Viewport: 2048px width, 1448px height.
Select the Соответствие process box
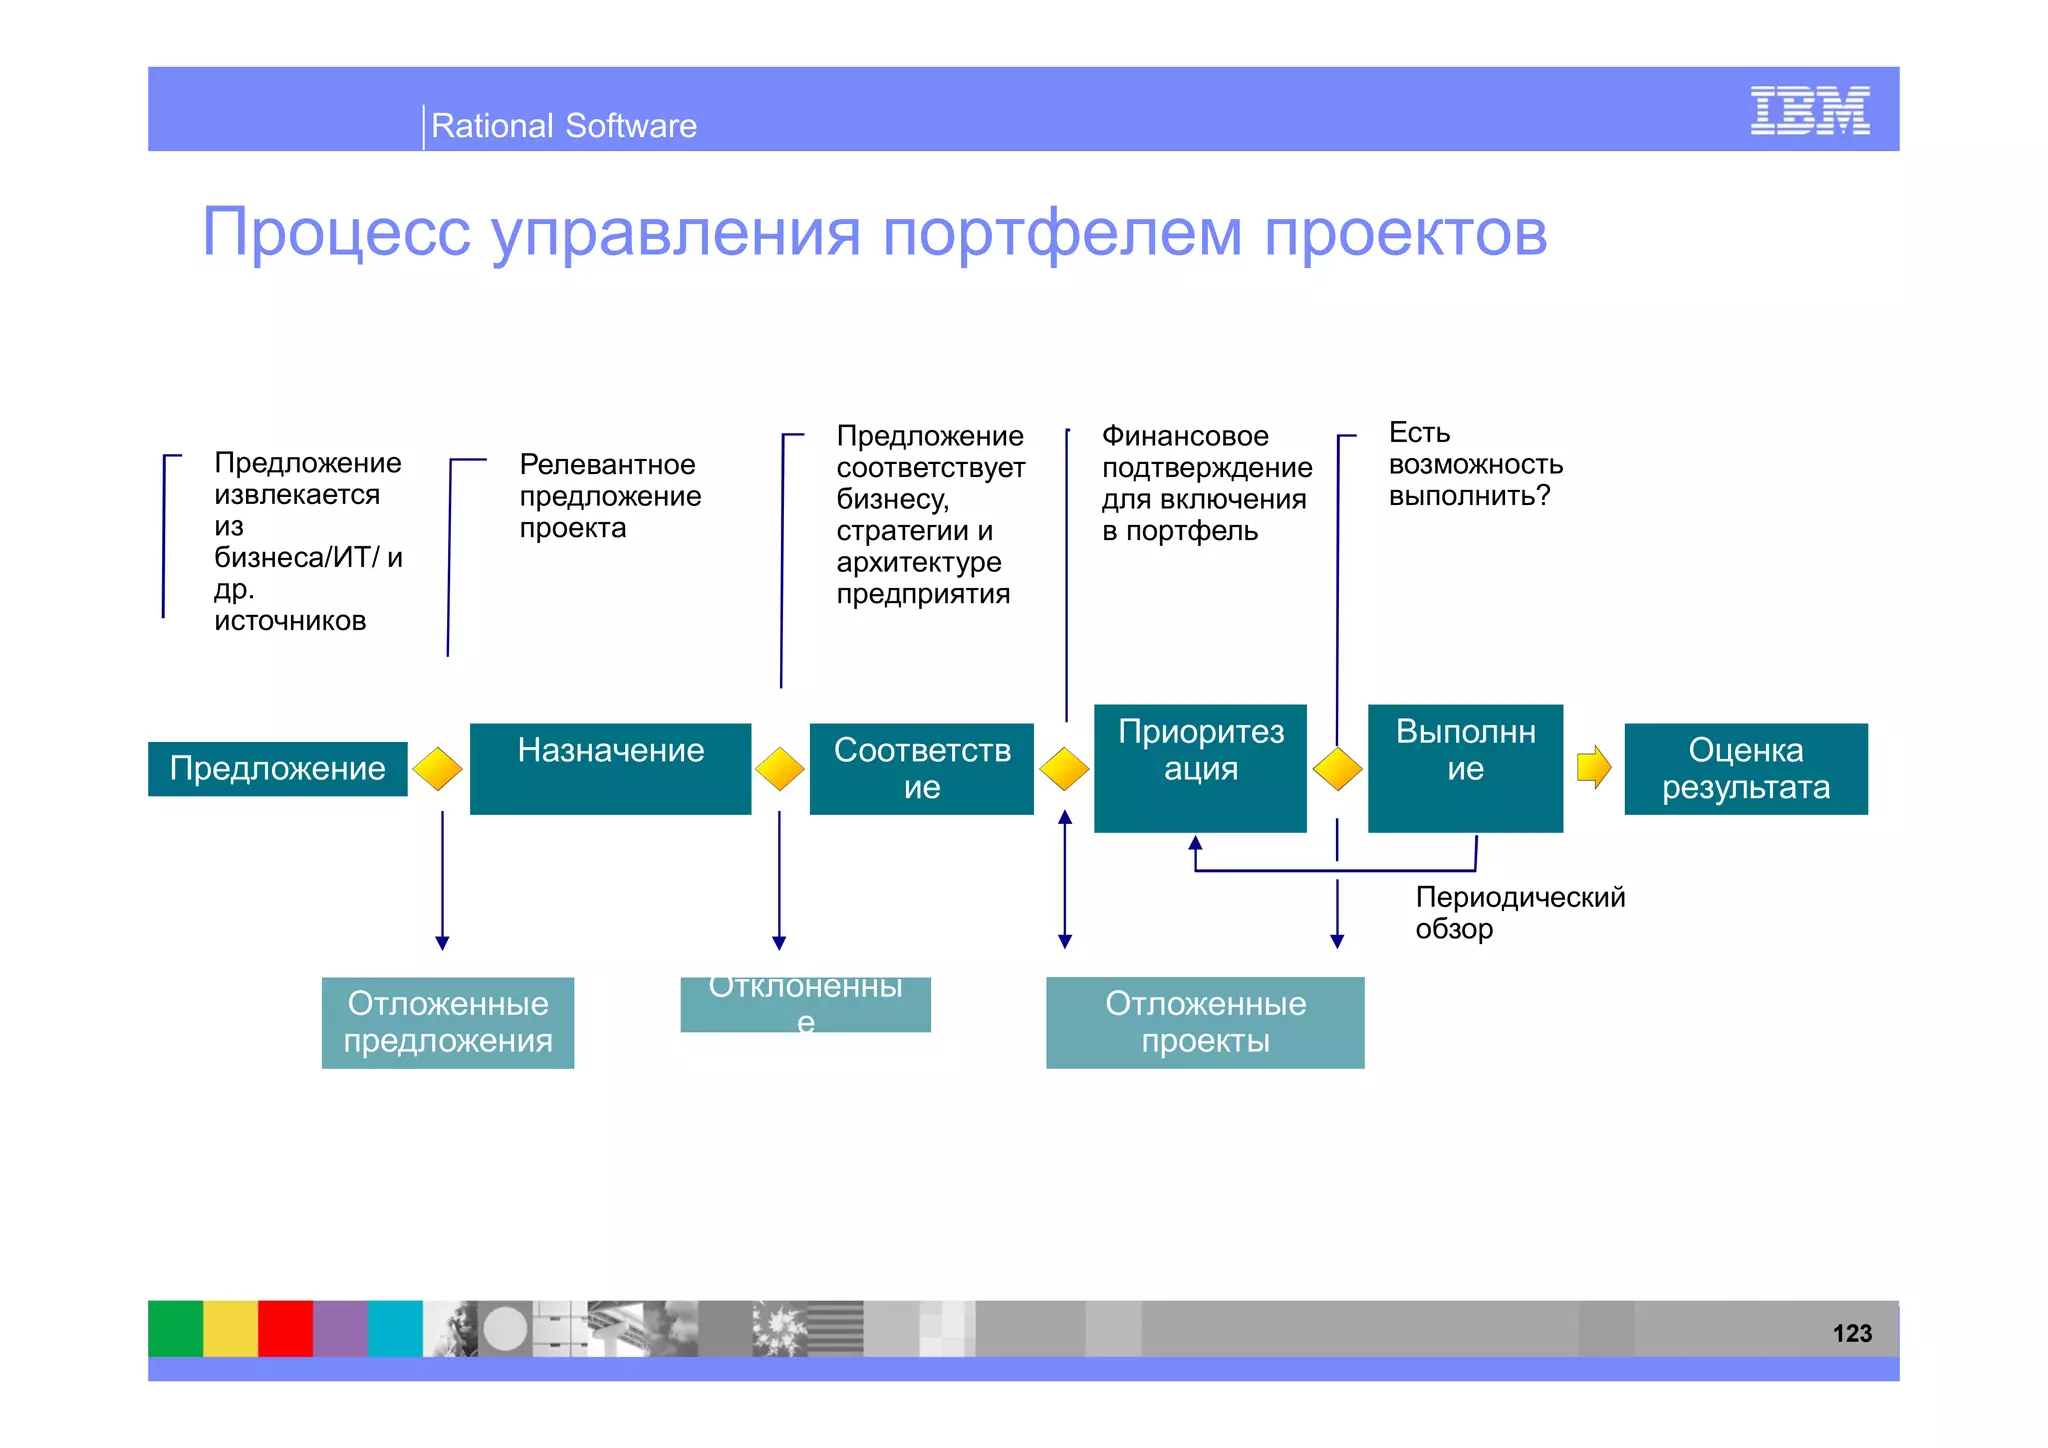click(921, 769)
